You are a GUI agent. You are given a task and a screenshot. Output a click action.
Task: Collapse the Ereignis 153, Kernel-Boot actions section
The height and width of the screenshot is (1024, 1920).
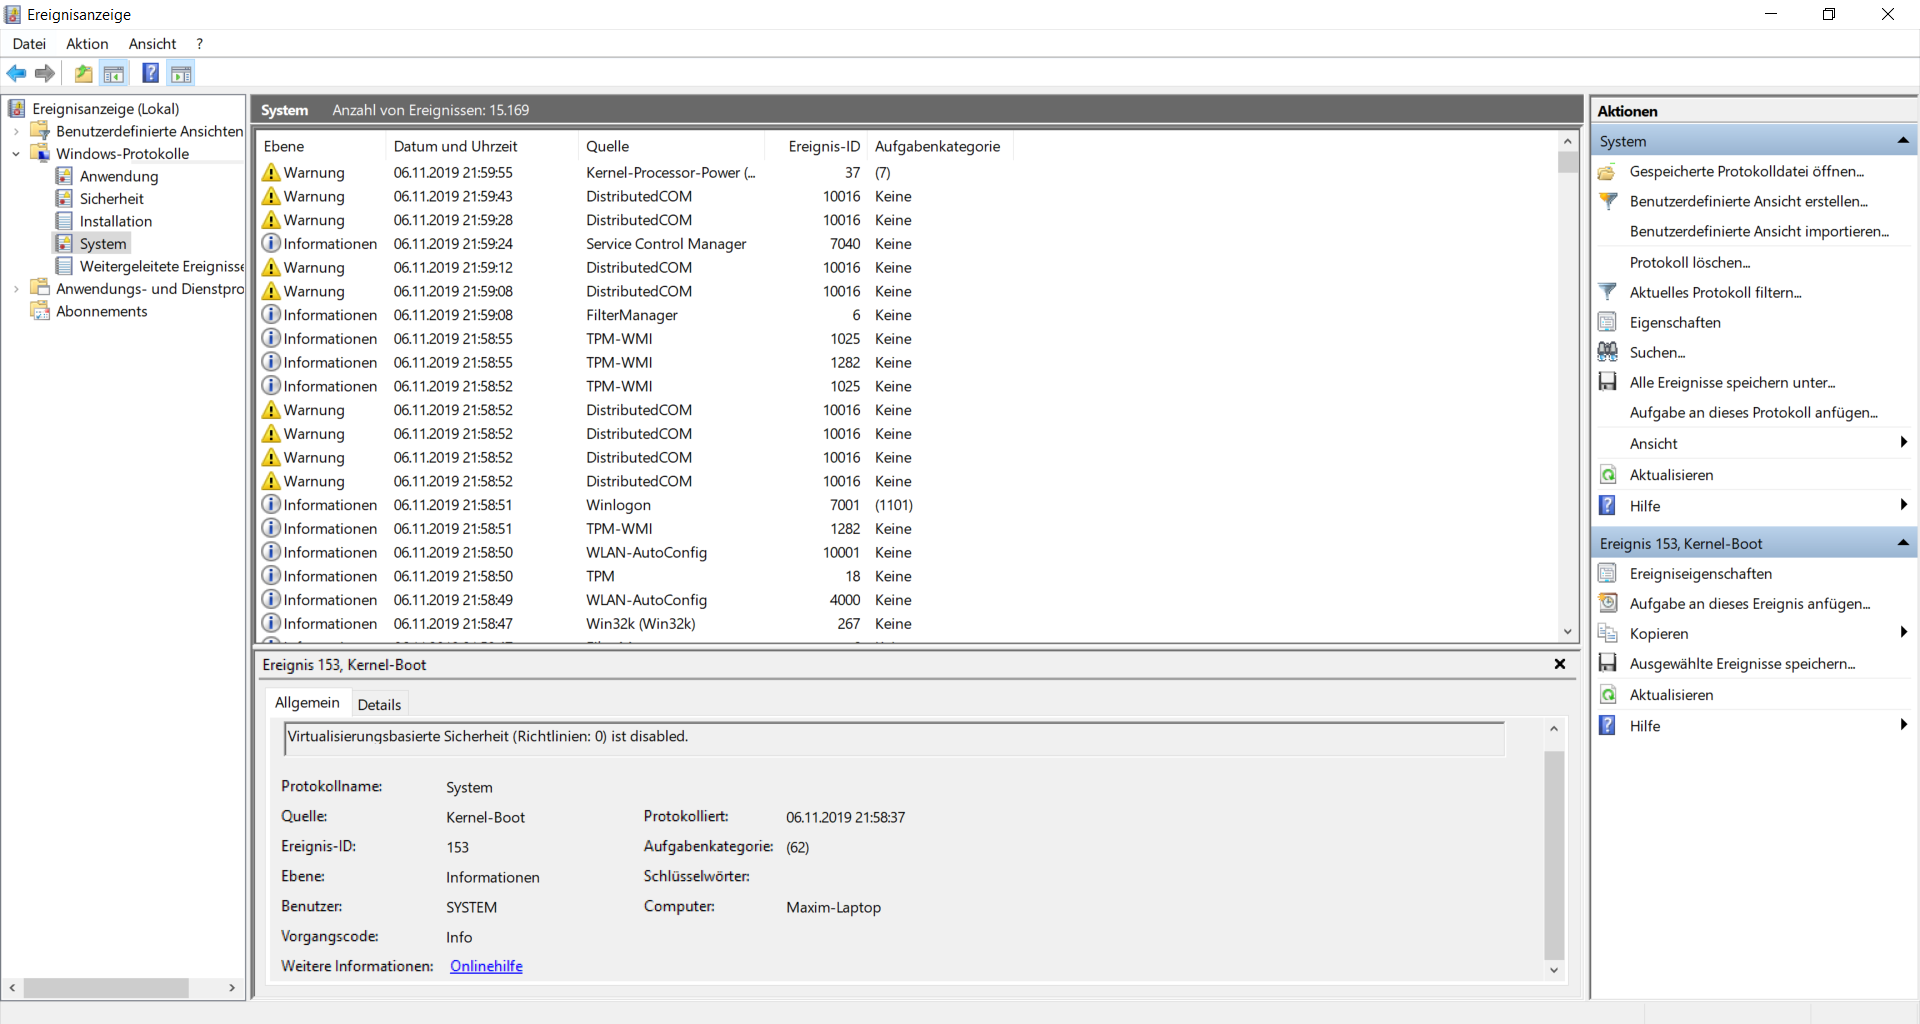click(1903, 543)
